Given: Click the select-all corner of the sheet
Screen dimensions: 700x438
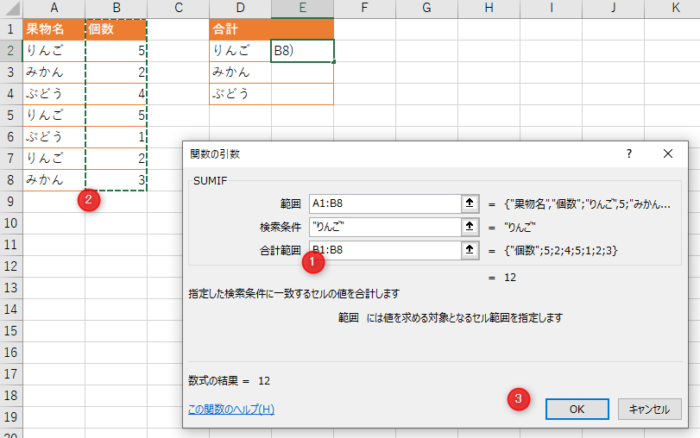Looking at the screenshot, I should click(x=10, y=9).
